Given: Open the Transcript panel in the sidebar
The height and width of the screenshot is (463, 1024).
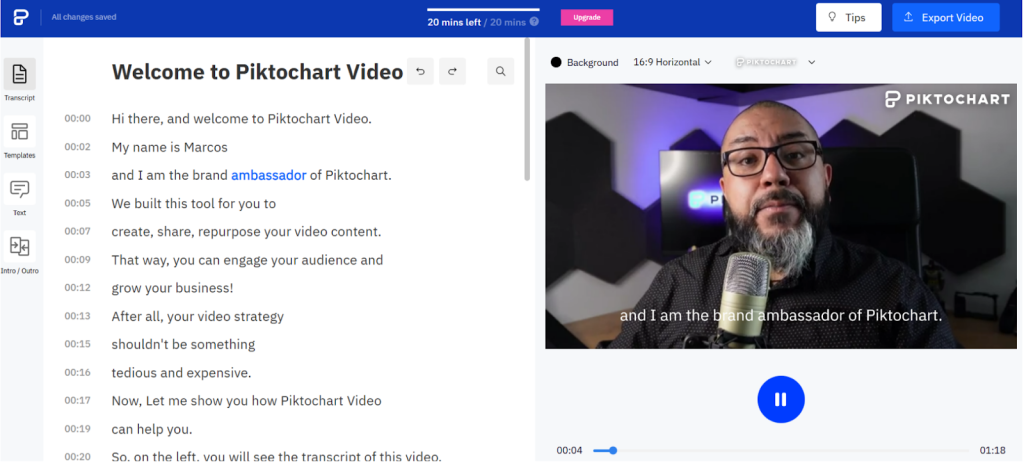Looking at the screenshot, I should click(x=20, y=80).
